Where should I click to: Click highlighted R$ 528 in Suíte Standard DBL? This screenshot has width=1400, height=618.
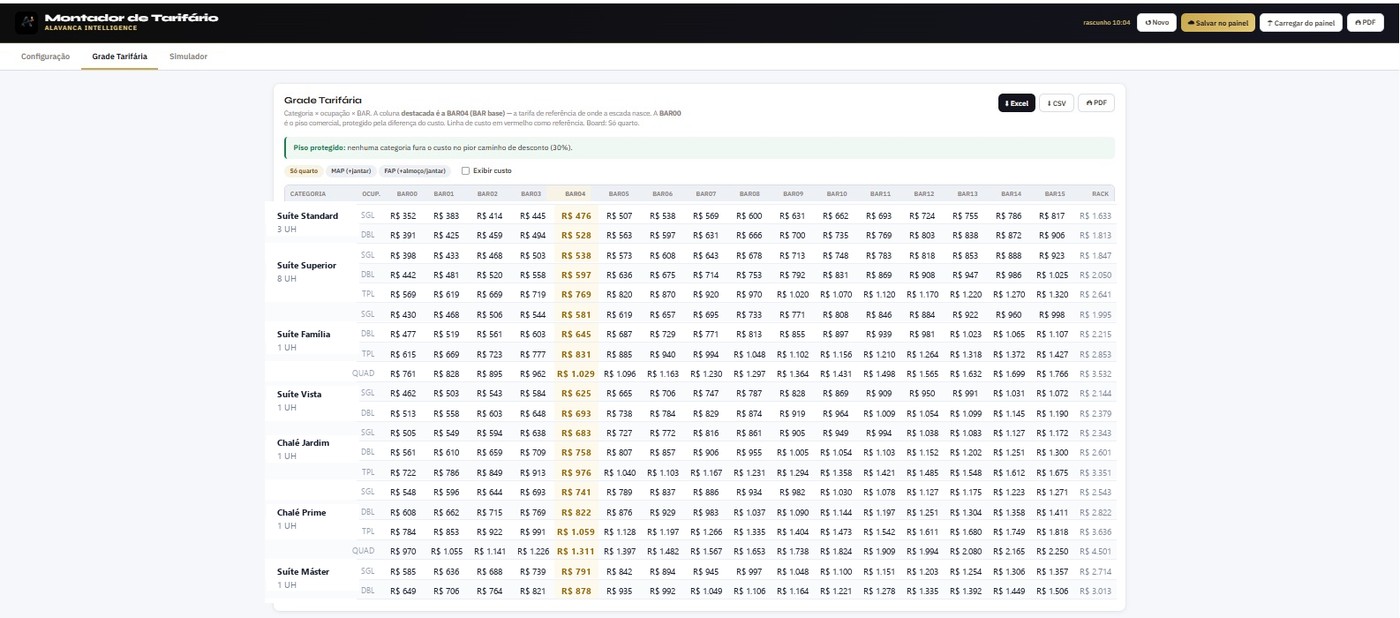point(576,235)
